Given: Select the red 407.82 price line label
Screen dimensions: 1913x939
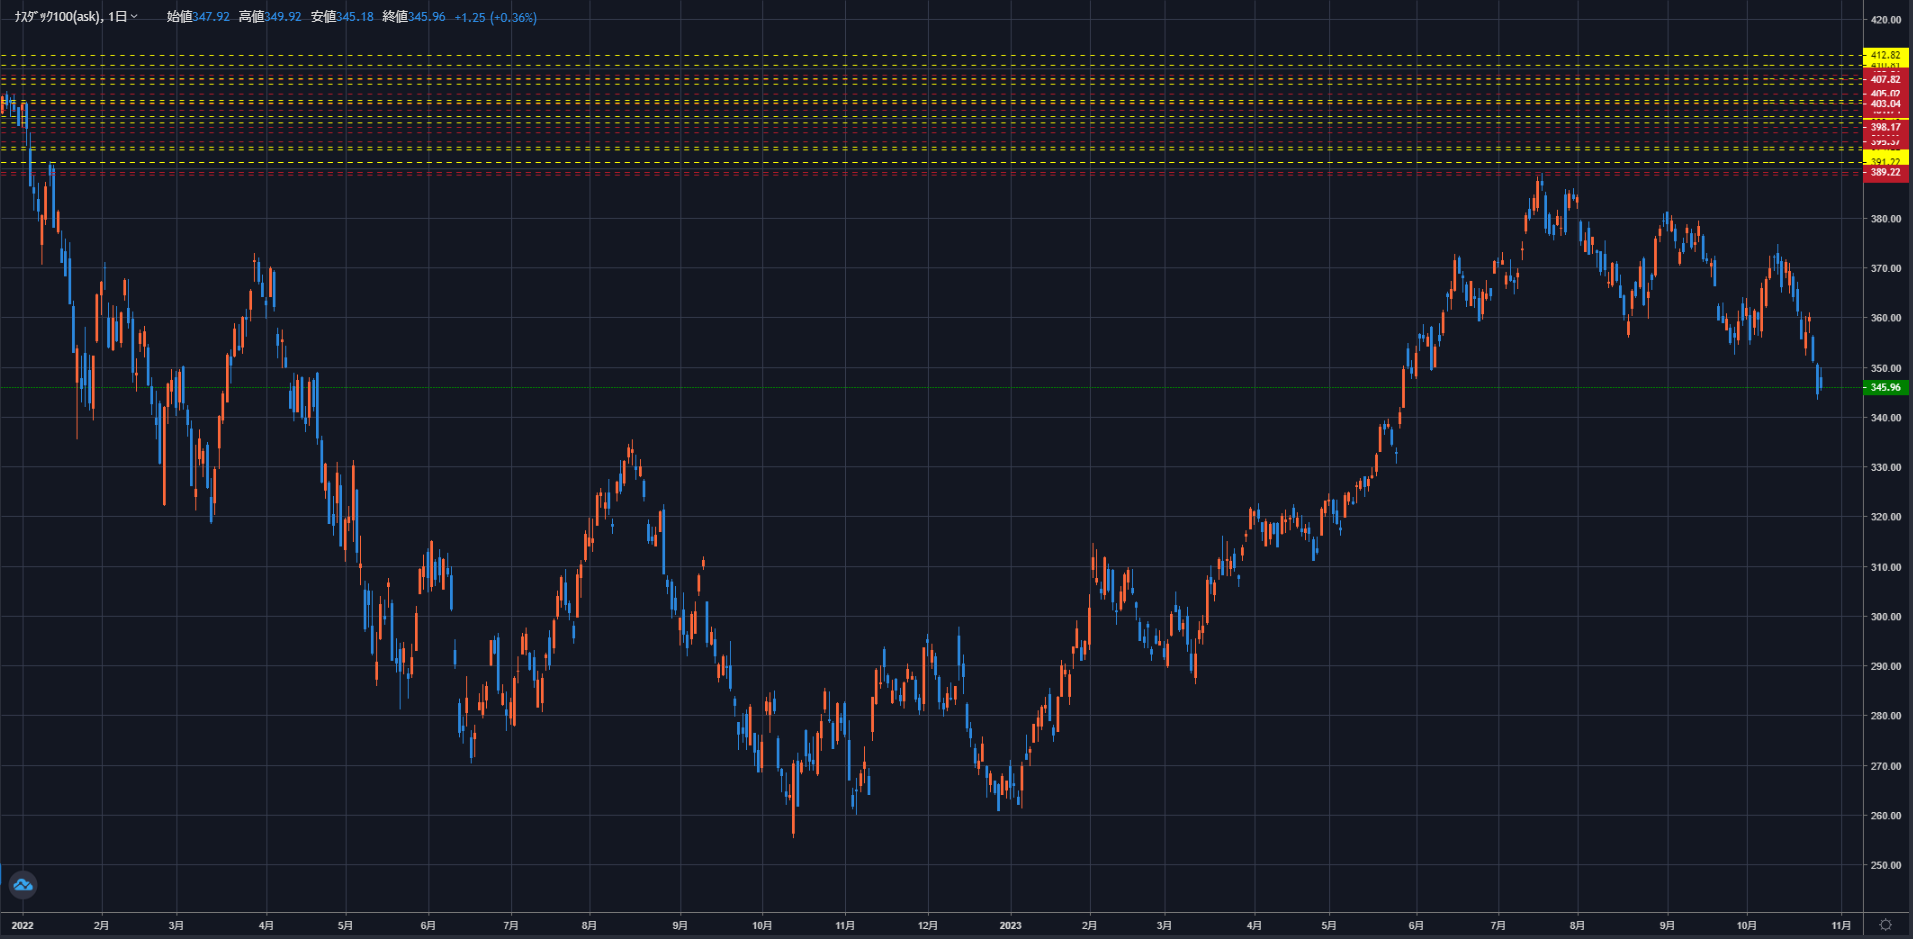Looking at the screenshot, I should click(x=1886, y=79).
